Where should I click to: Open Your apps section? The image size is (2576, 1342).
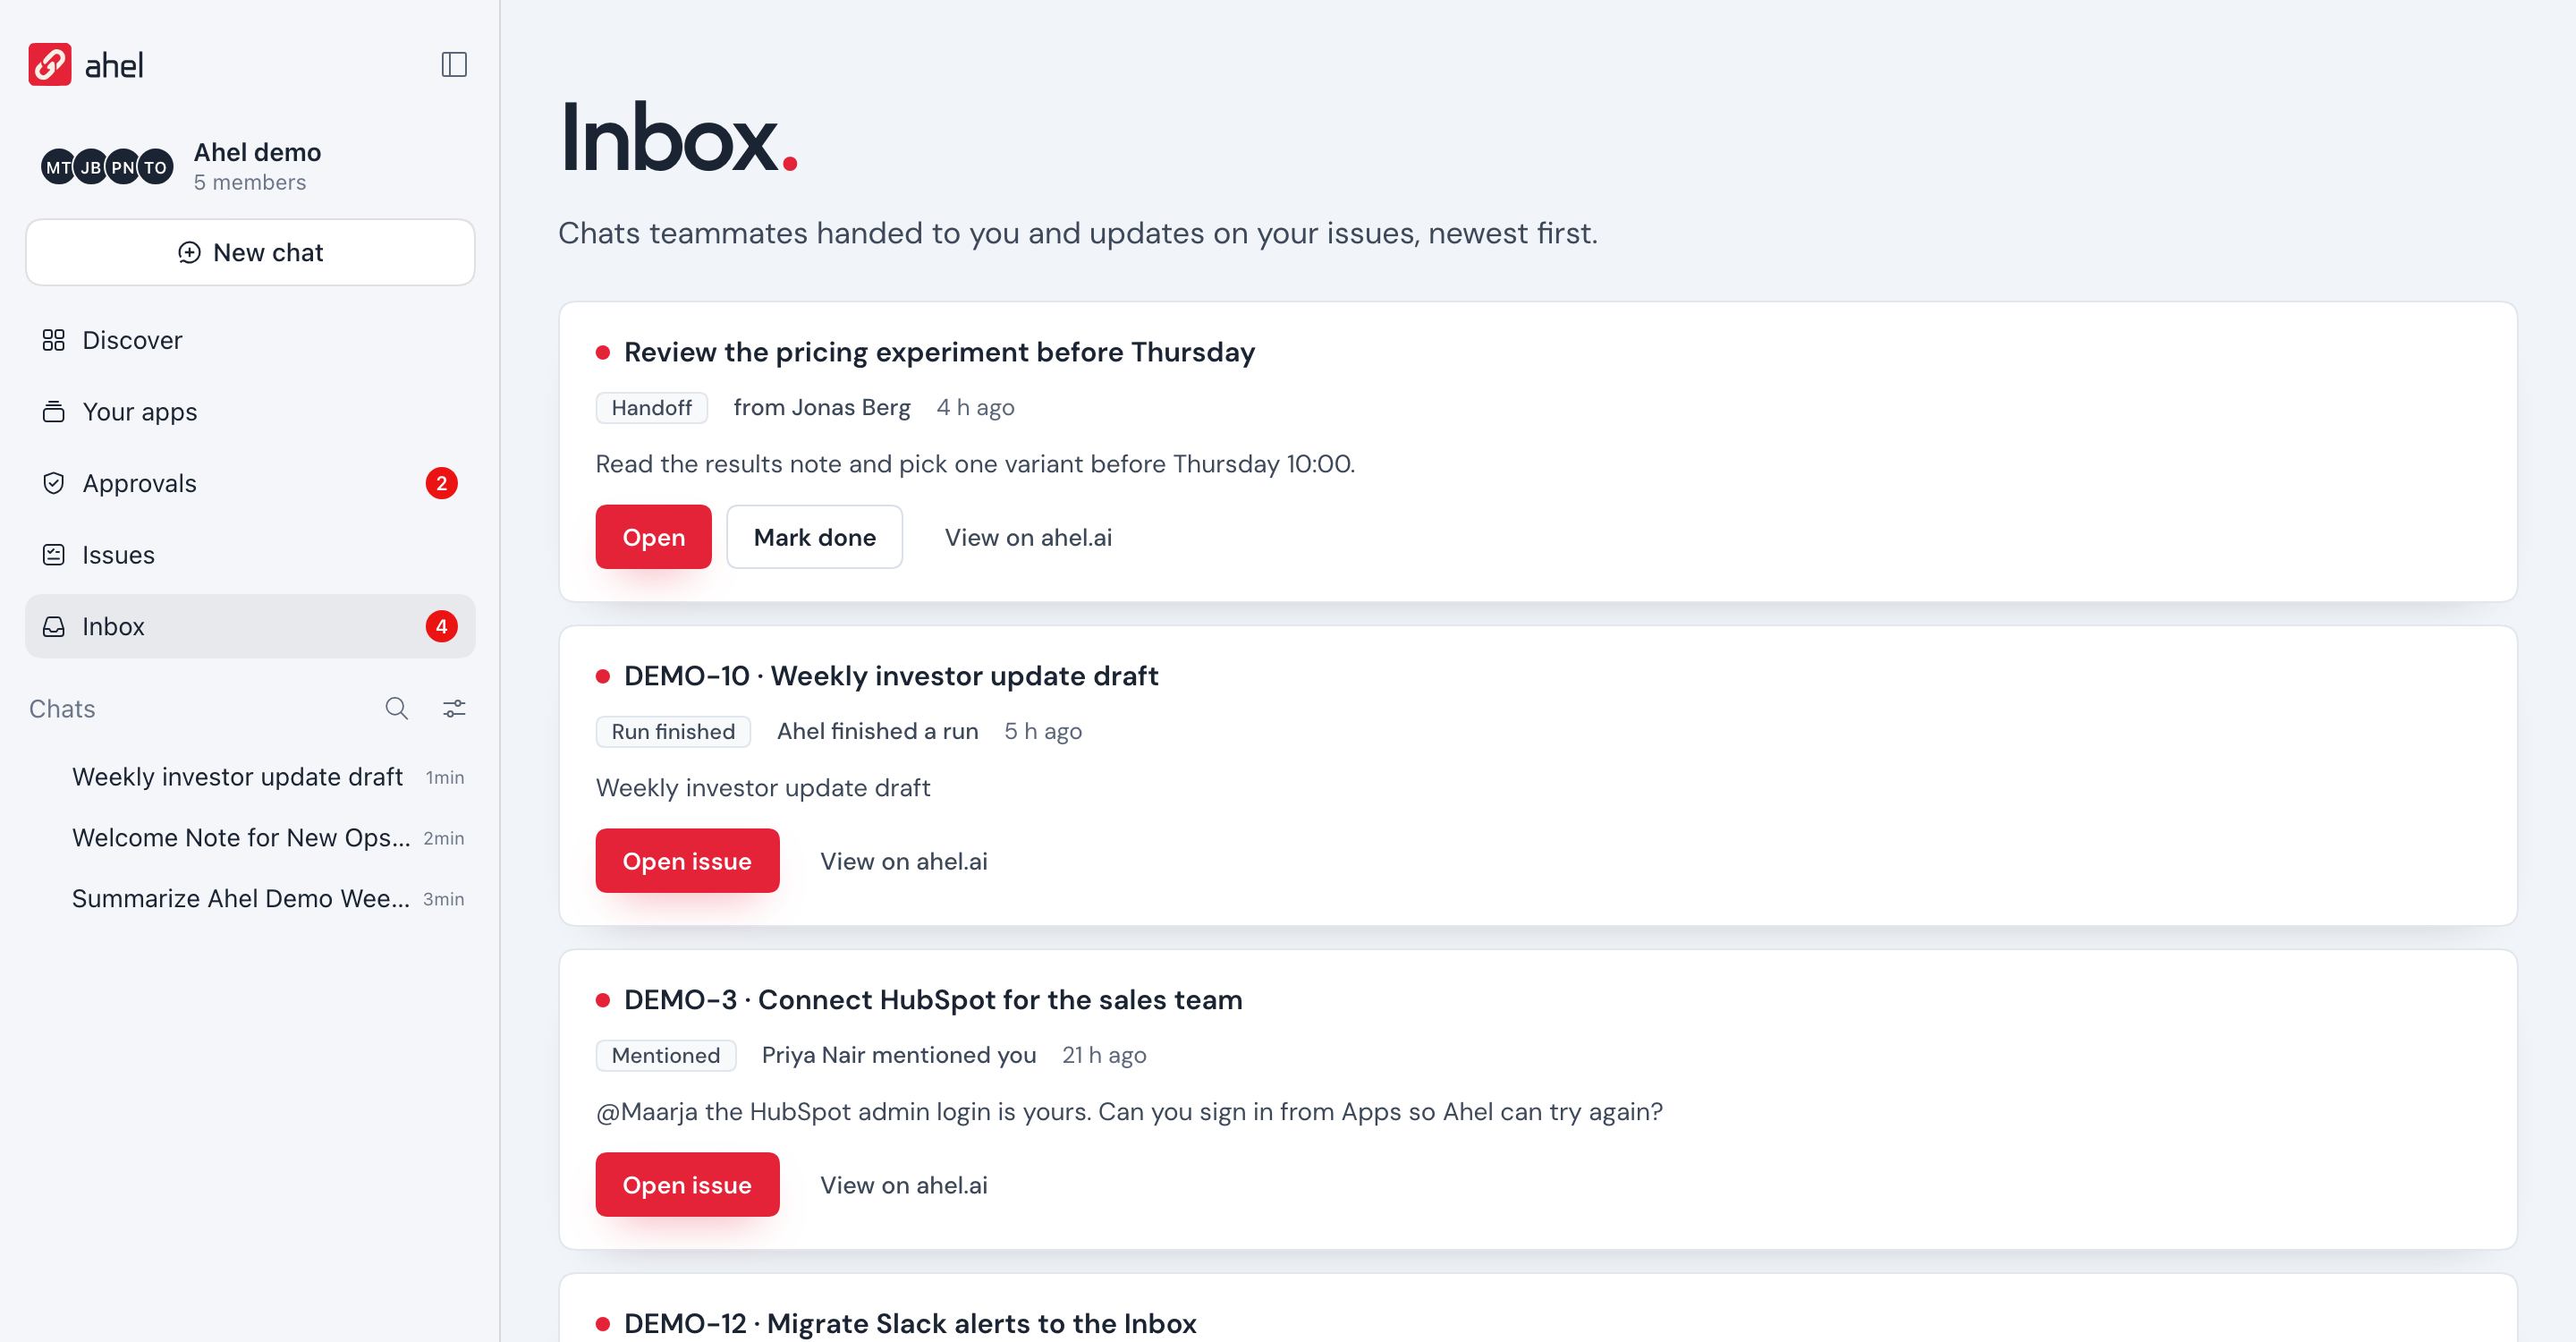pos(250,412)
